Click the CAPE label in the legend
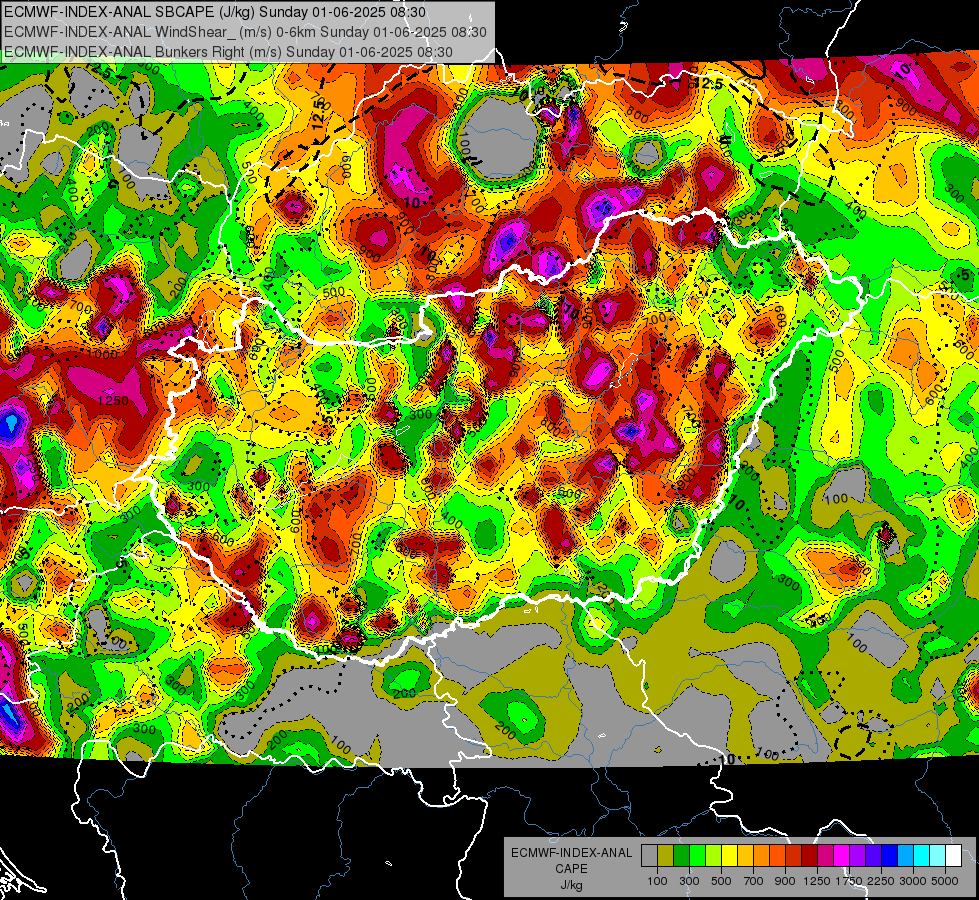 coord(571,869)
